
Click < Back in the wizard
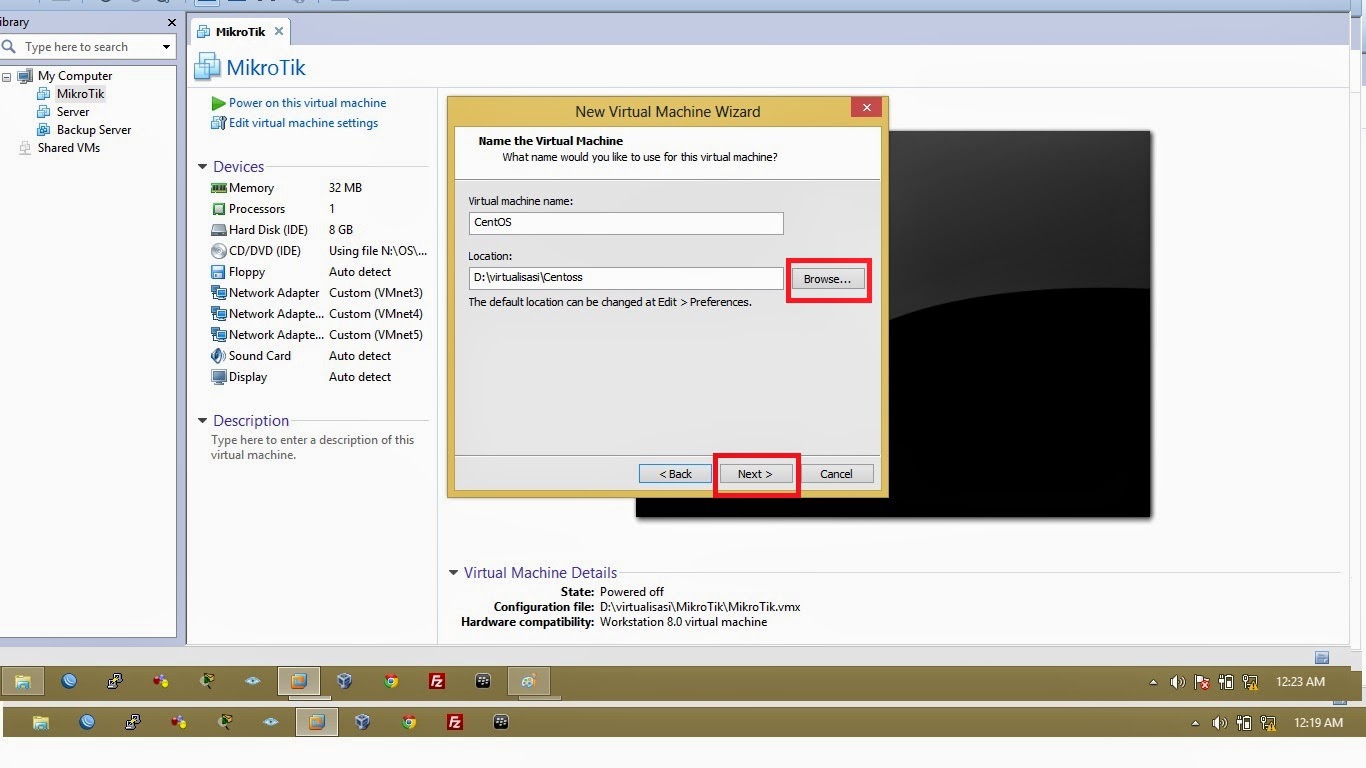(x=676, y=474)
